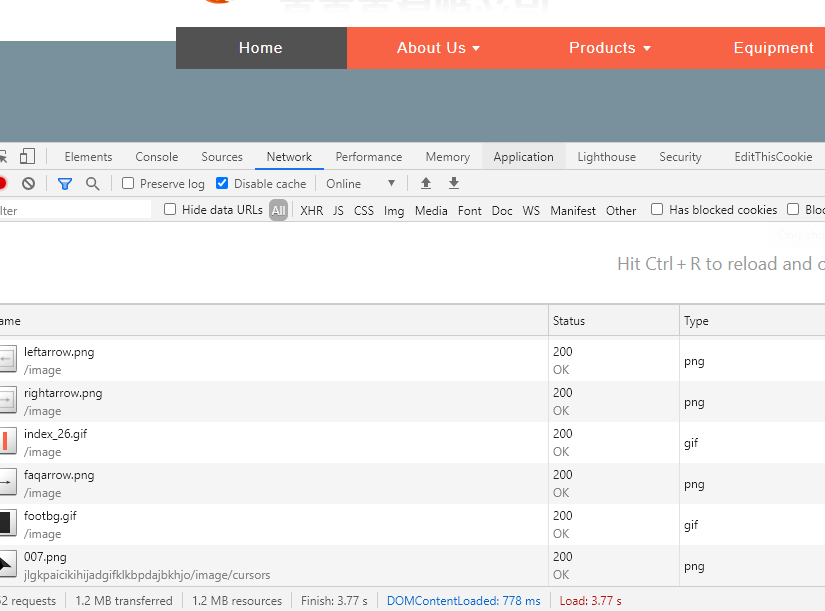Select the index_26.gif request row
Viewport: 825px width, 611px height.
(x=280, y=442)
